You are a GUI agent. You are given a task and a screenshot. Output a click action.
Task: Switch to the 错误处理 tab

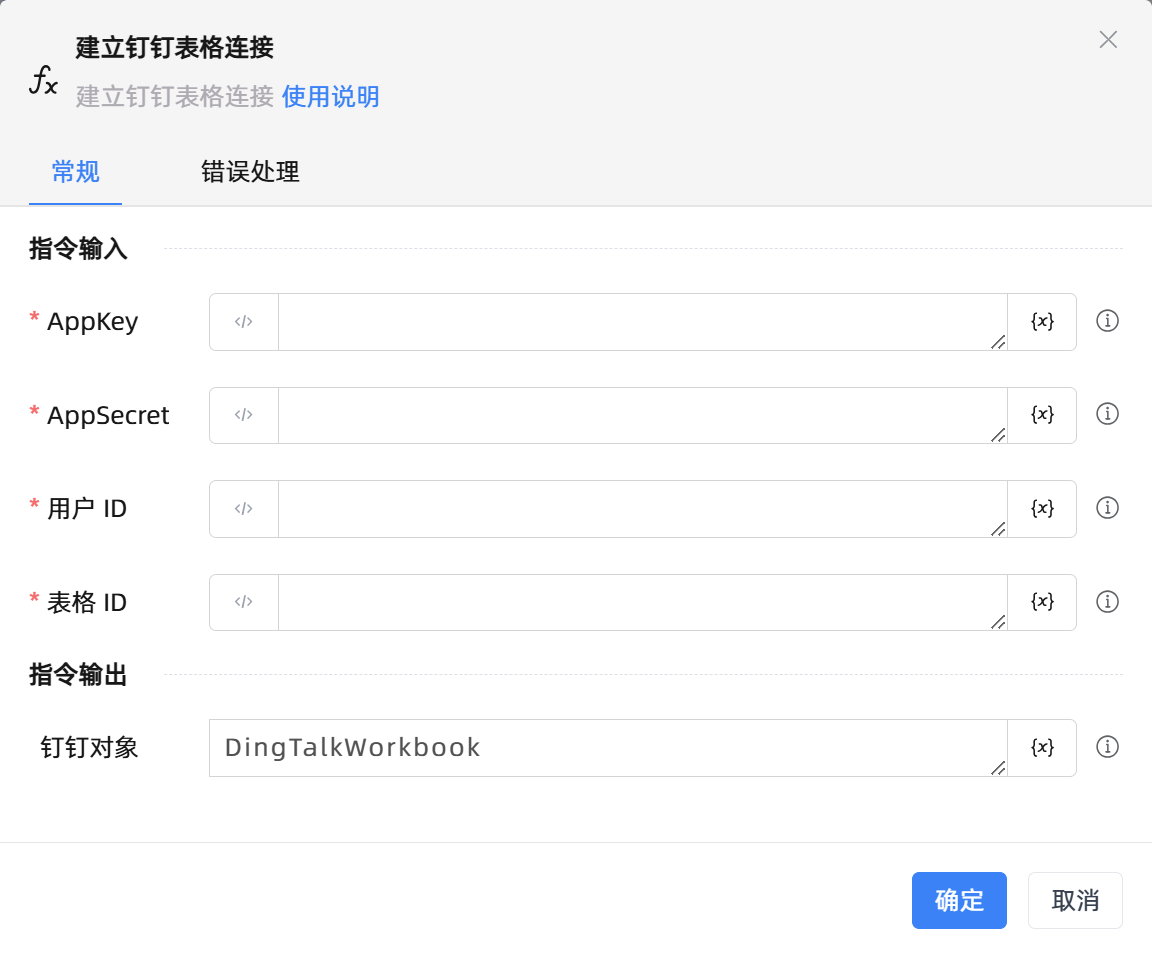[x=250, y=172]
